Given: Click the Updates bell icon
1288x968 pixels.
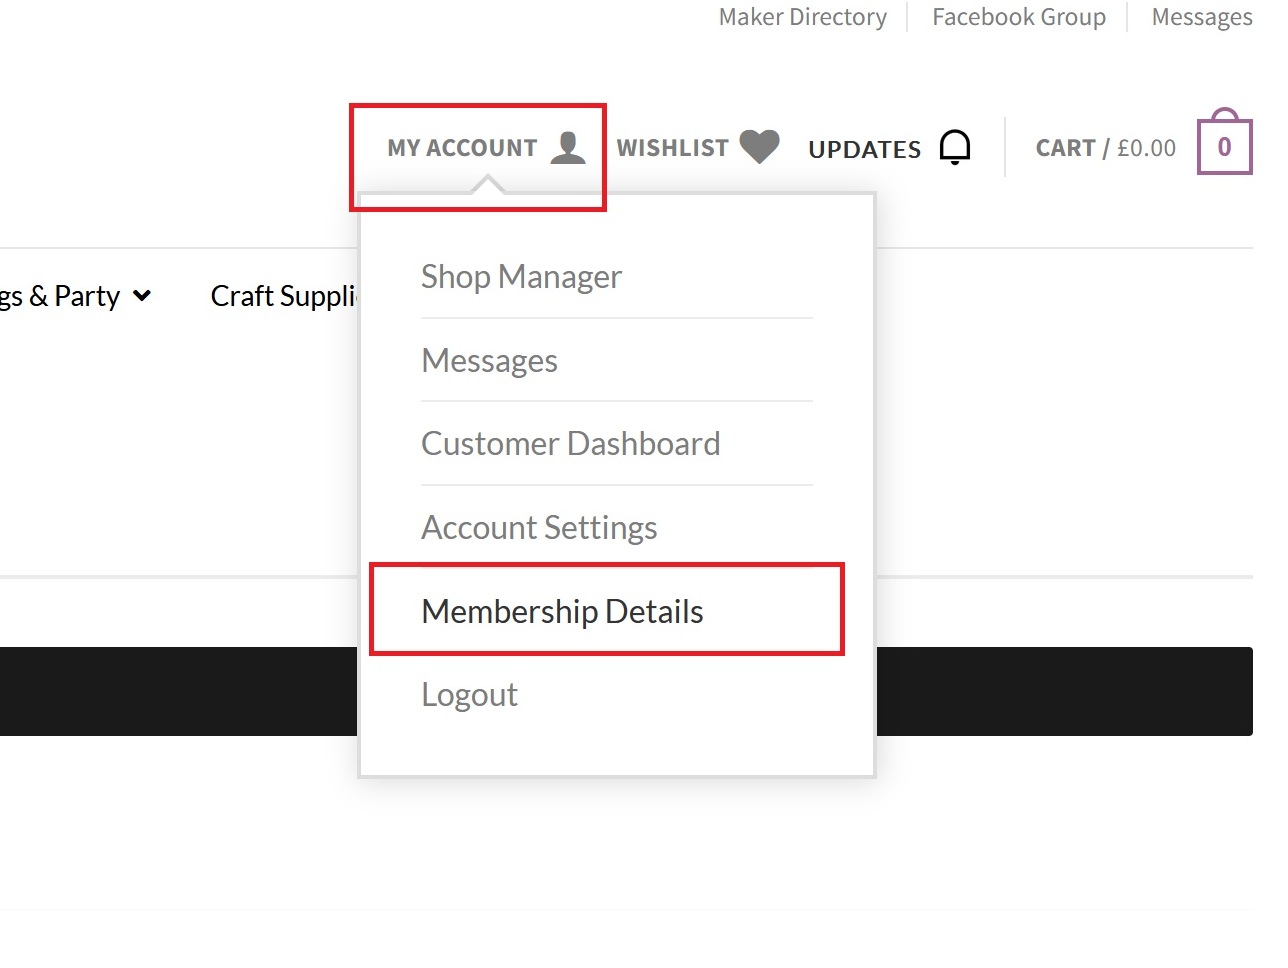Looking at the screenshot, I should (x=955, y=147).
